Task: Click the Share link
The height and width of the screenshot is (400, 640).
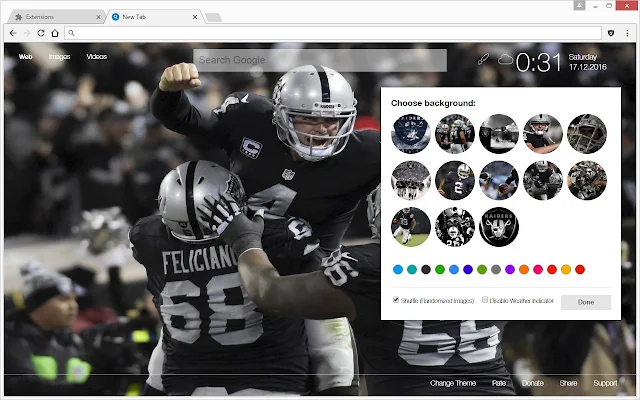Action: pos(568,383)
